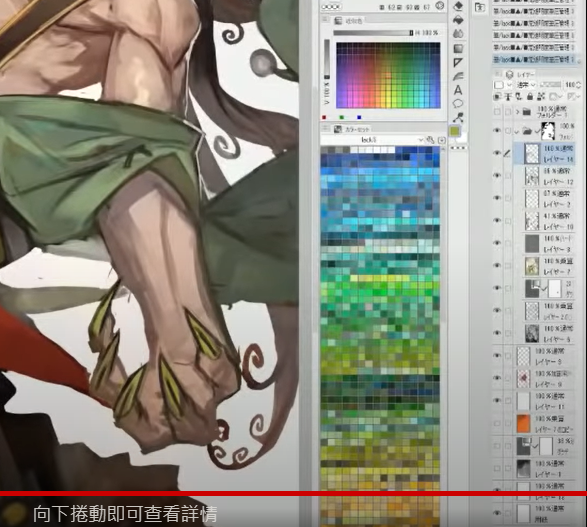Select the Layer panel tab
587x527 pixels.
click(521, 74)
